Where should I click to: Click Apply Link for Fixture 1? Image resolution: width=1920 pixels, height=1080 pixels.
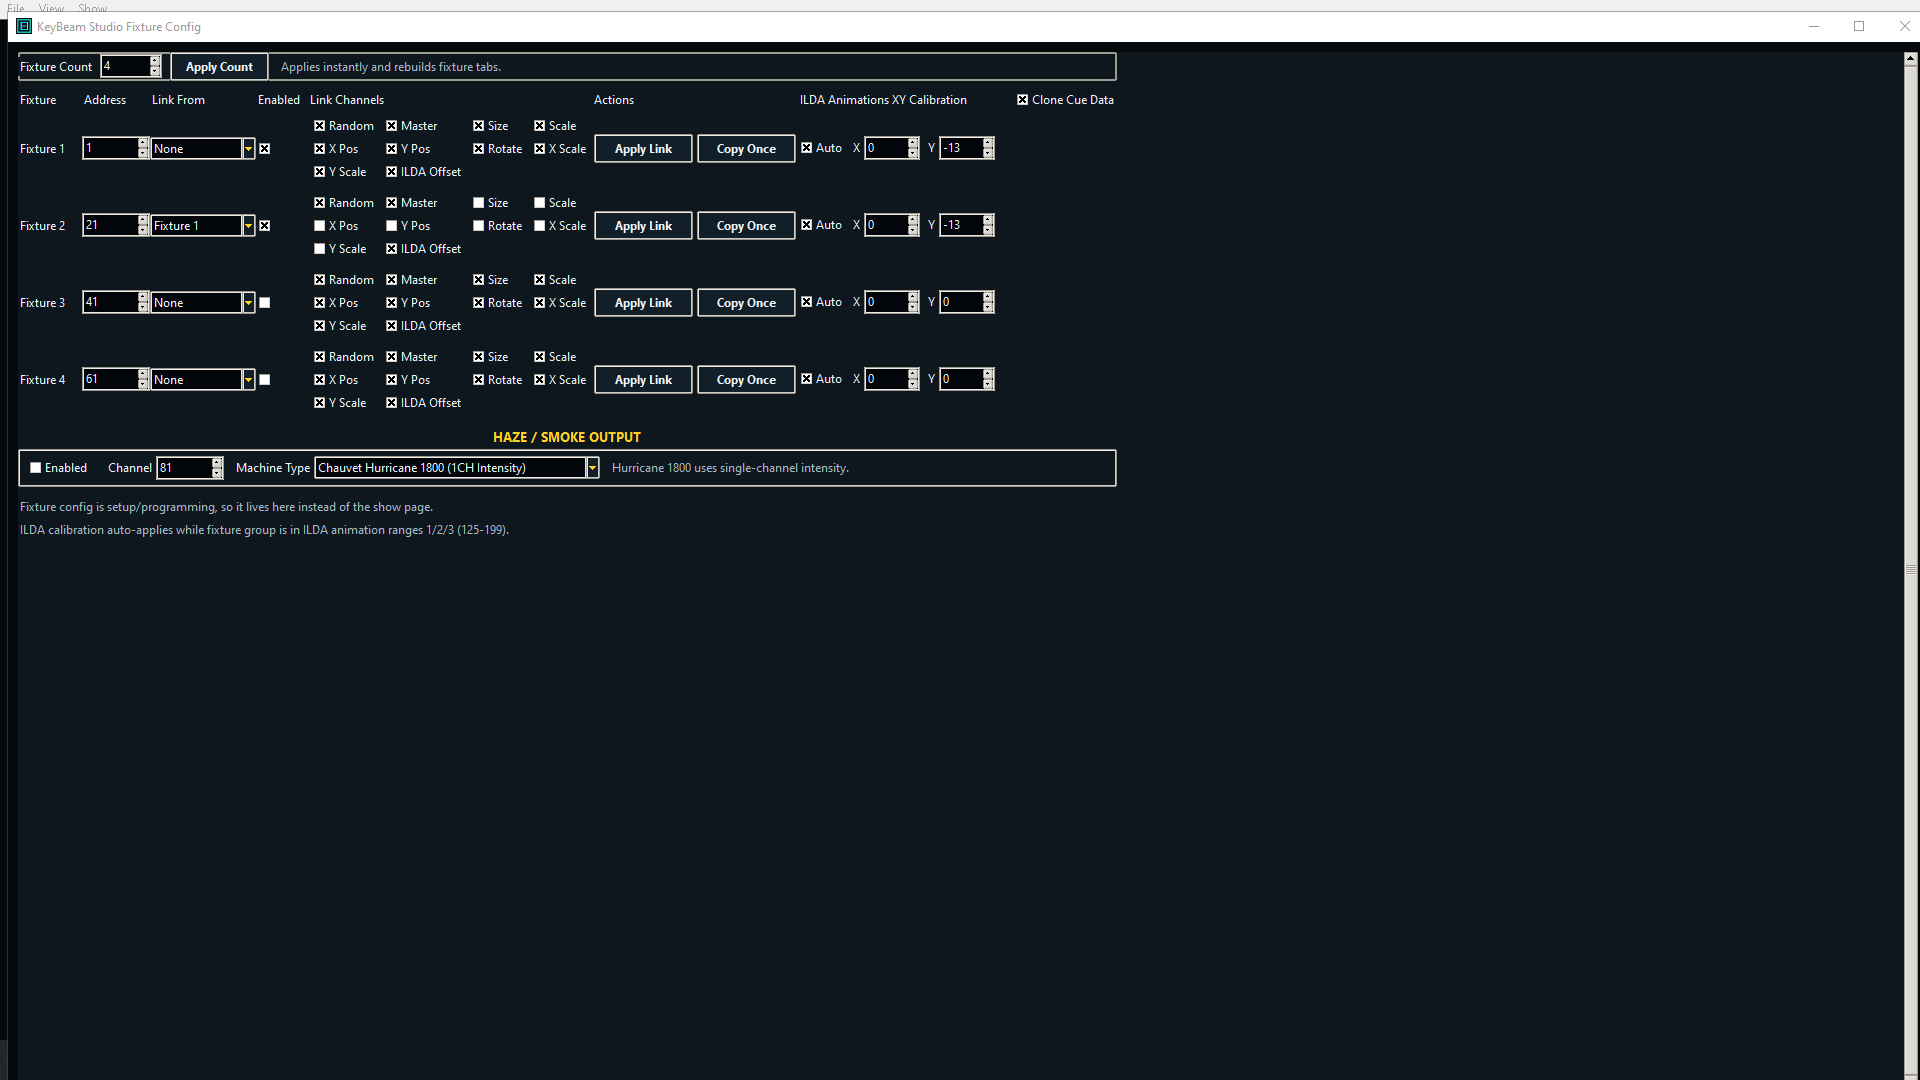[x=643, y=149]
